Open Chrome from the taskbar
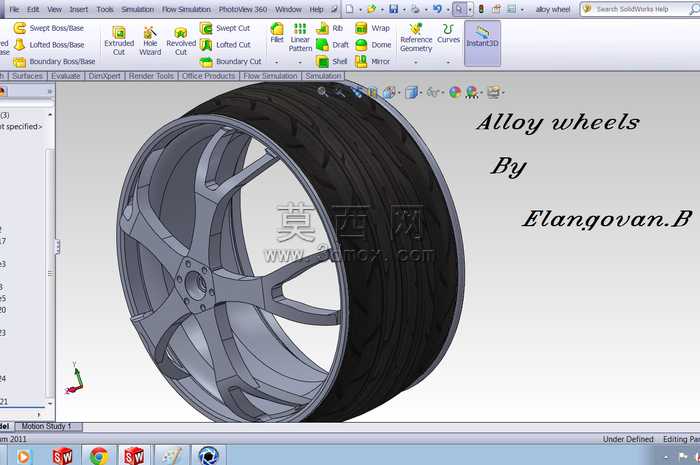The height and width of the screenshot is (465, 700). [99, 456]
